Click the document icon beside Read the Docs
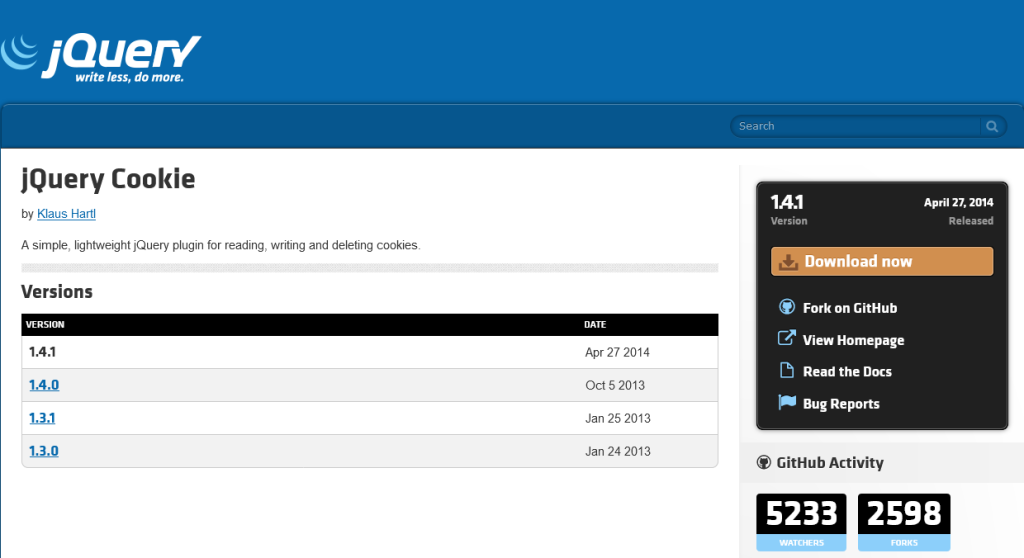Screen dimensions: 1024x558 click(x=787, y=370)
